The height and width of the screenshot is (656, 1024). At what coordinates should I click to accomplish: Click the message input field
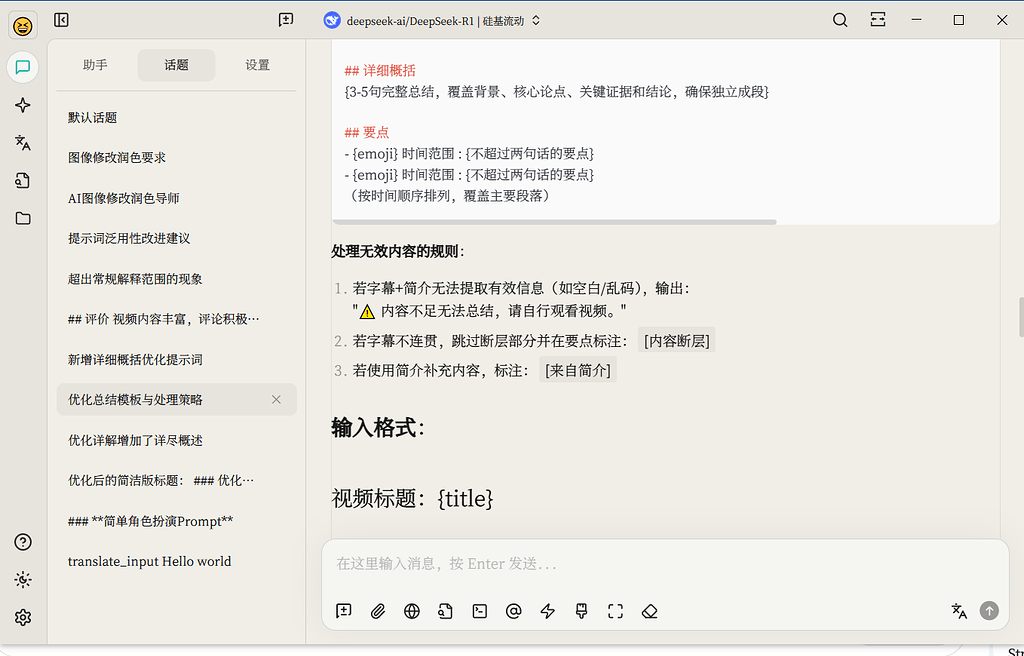pos(665,564)
